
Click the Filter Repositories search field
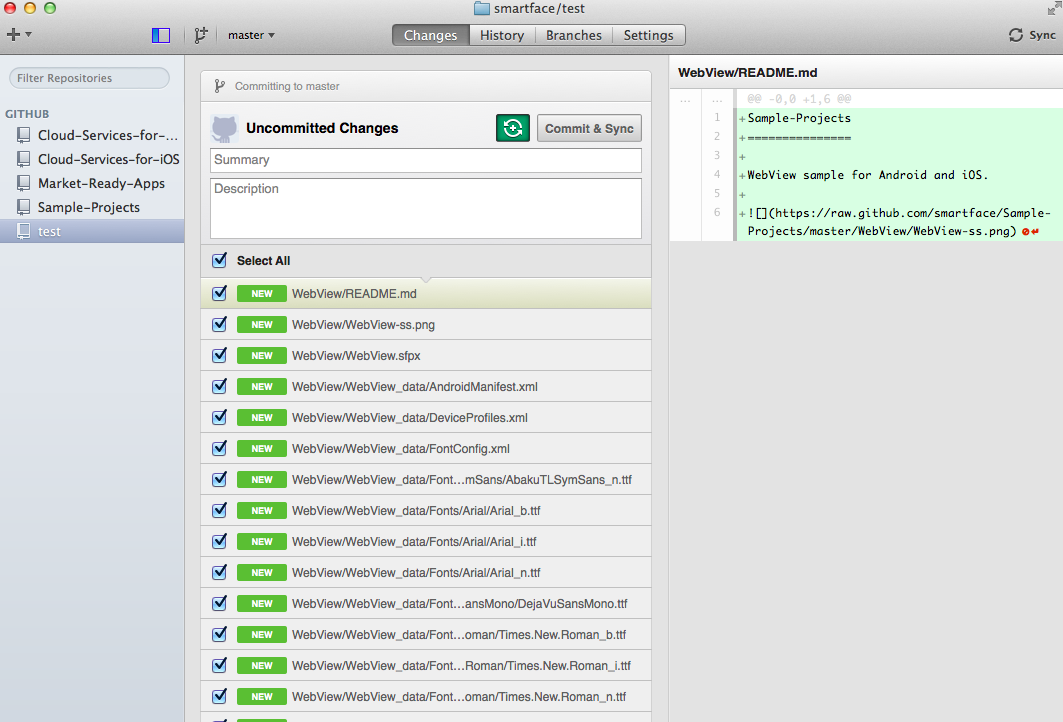click(89, 78)
